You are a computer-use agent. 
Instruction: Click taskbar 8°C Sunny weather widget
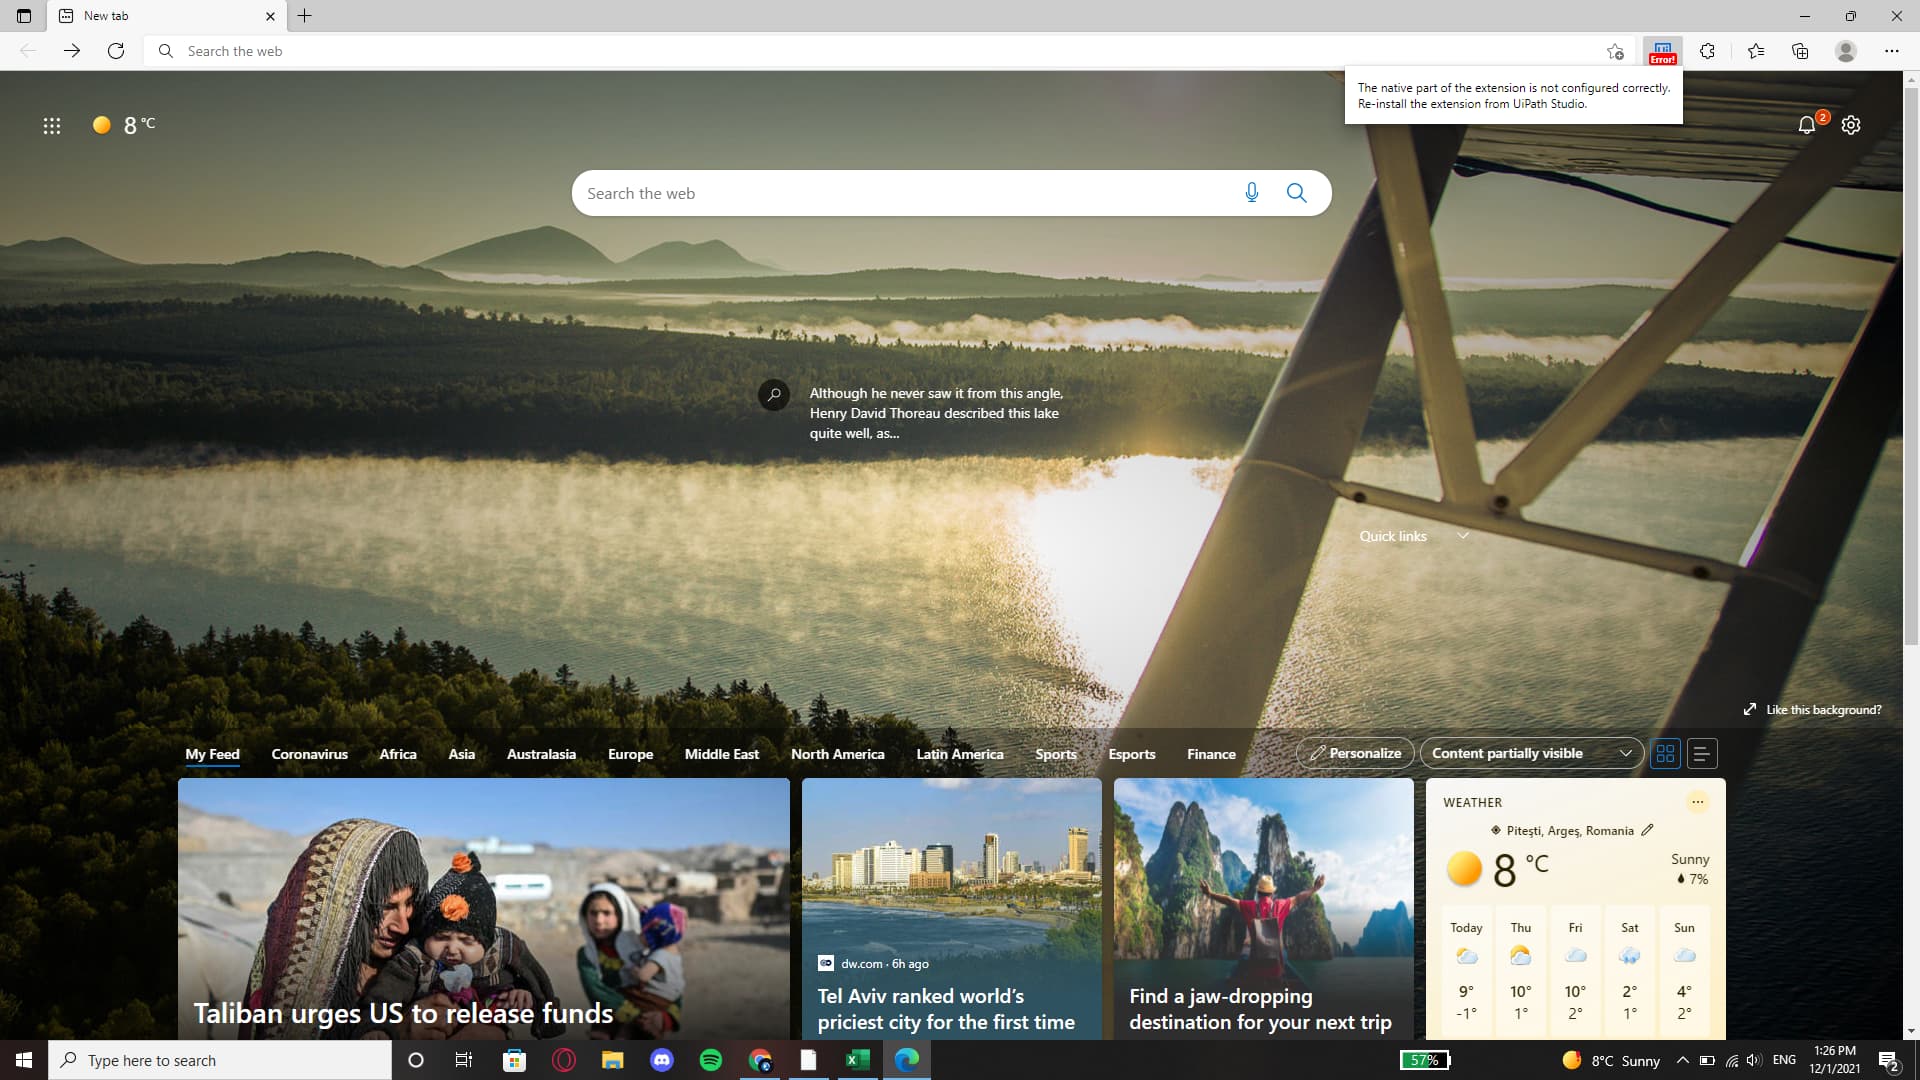click(x=1611, y=1060)
